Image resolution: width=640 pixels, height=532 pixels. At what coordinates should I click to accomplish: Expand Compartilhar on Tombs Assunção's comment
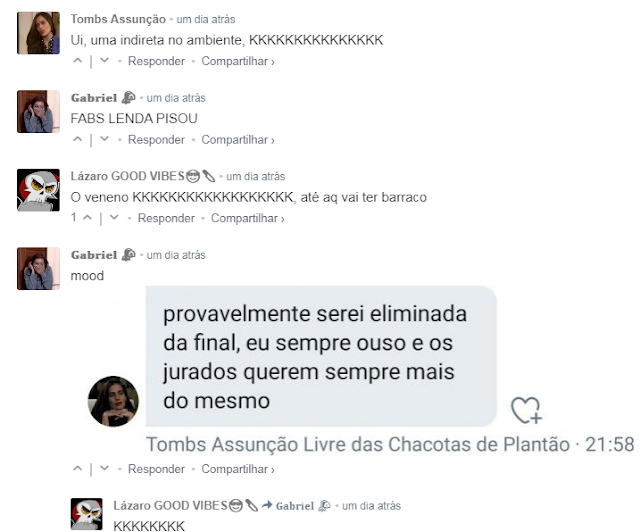tap(238, 61)
